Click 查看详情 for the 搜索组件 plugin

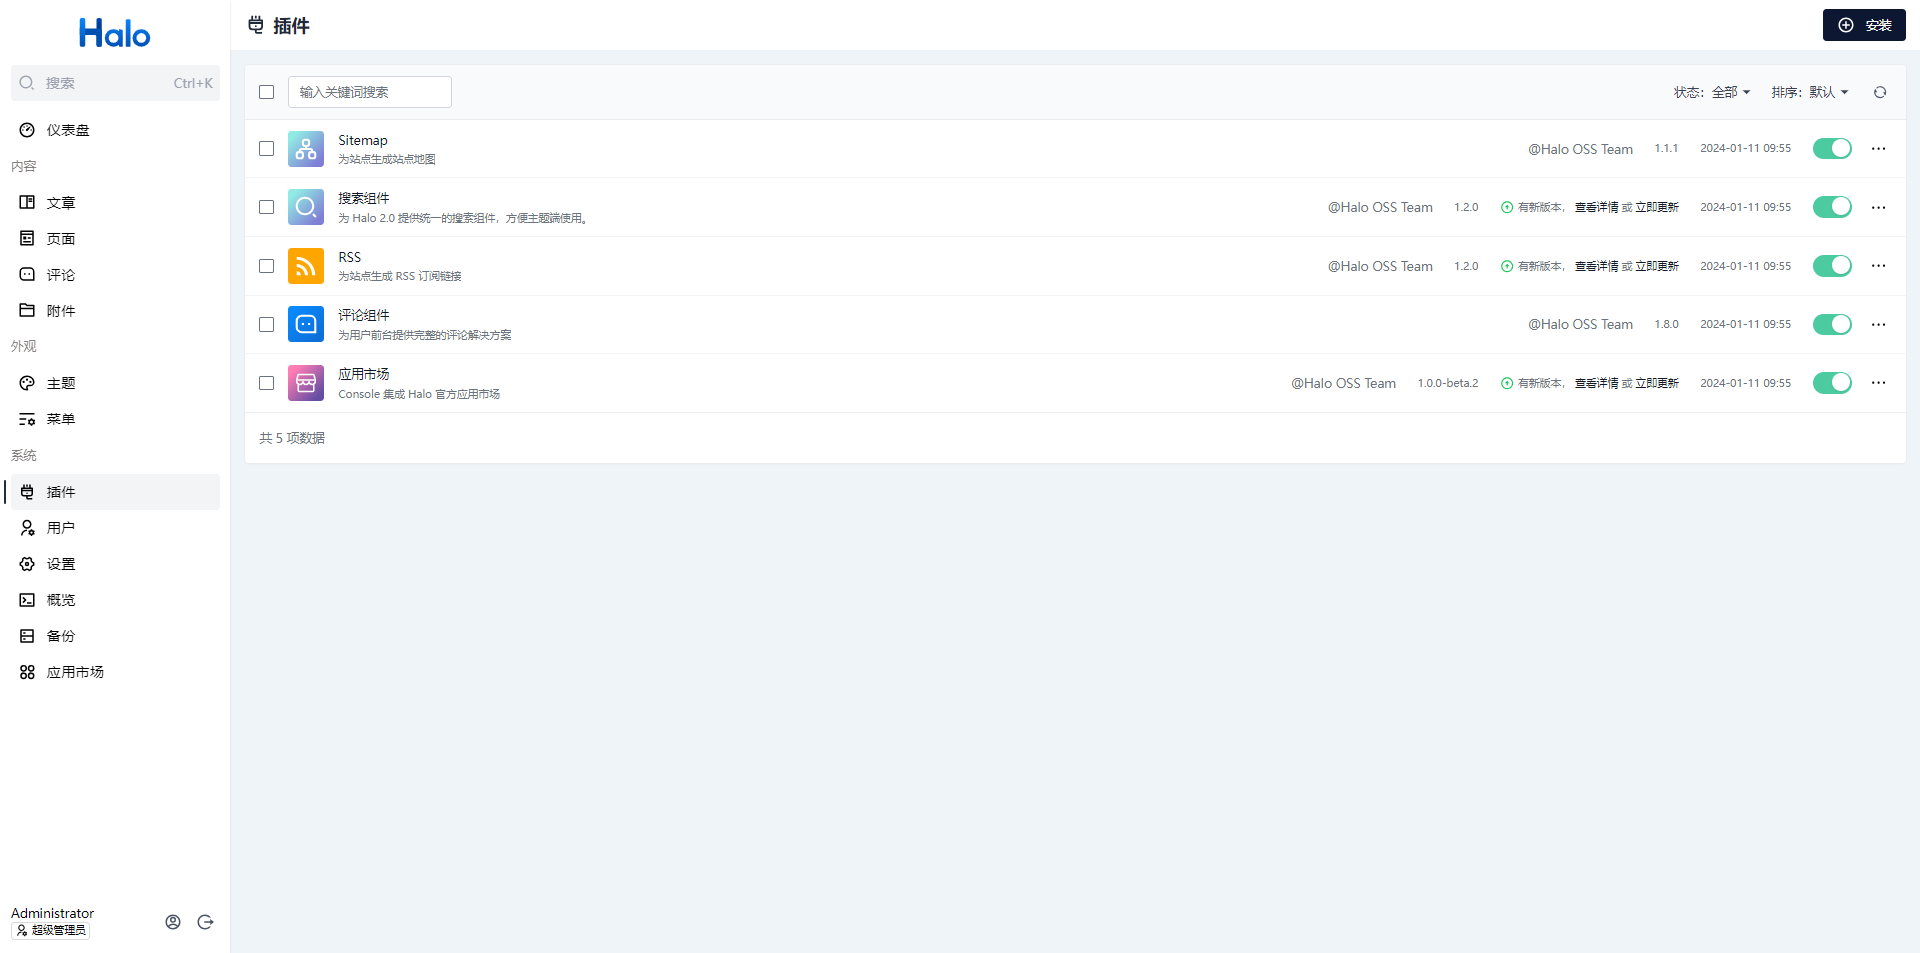click(x=1597, y=207)
